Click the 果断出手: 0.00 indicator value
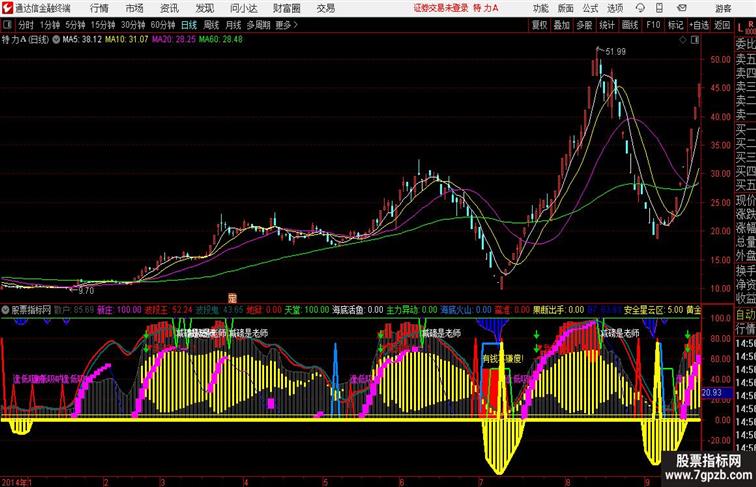Image resolution: width=756 pixels, height=487 pixels. 558,310
